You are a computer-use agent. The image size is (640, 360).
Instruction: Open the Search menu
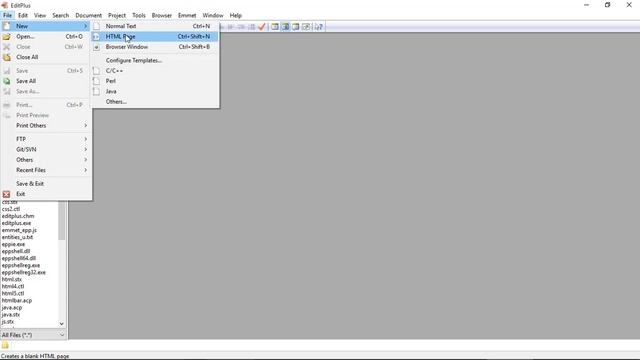coord(60,16)
